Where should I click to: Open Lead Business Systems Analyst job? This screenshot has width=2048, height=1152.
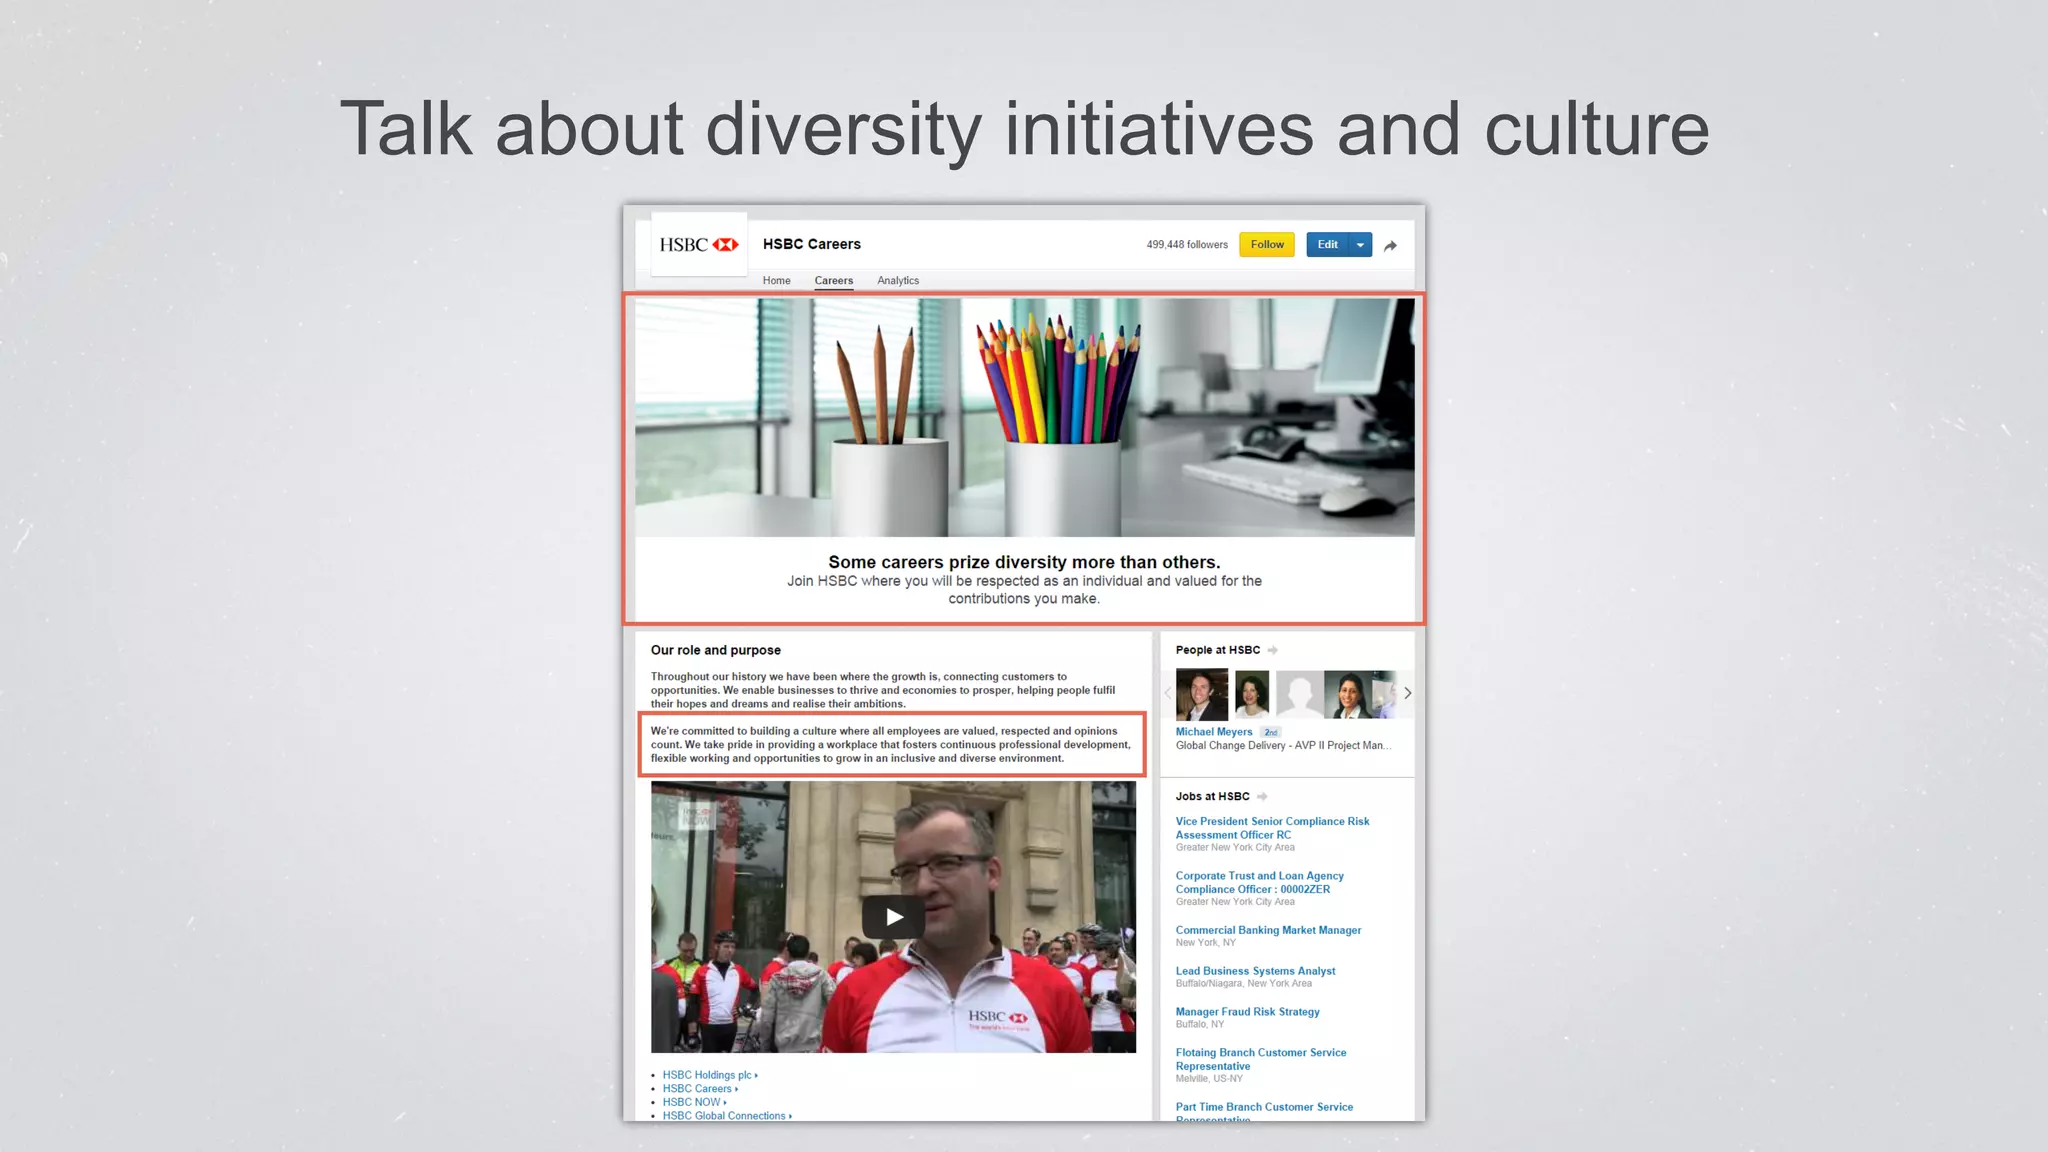pyautogui.click(x=1255, y=971)
